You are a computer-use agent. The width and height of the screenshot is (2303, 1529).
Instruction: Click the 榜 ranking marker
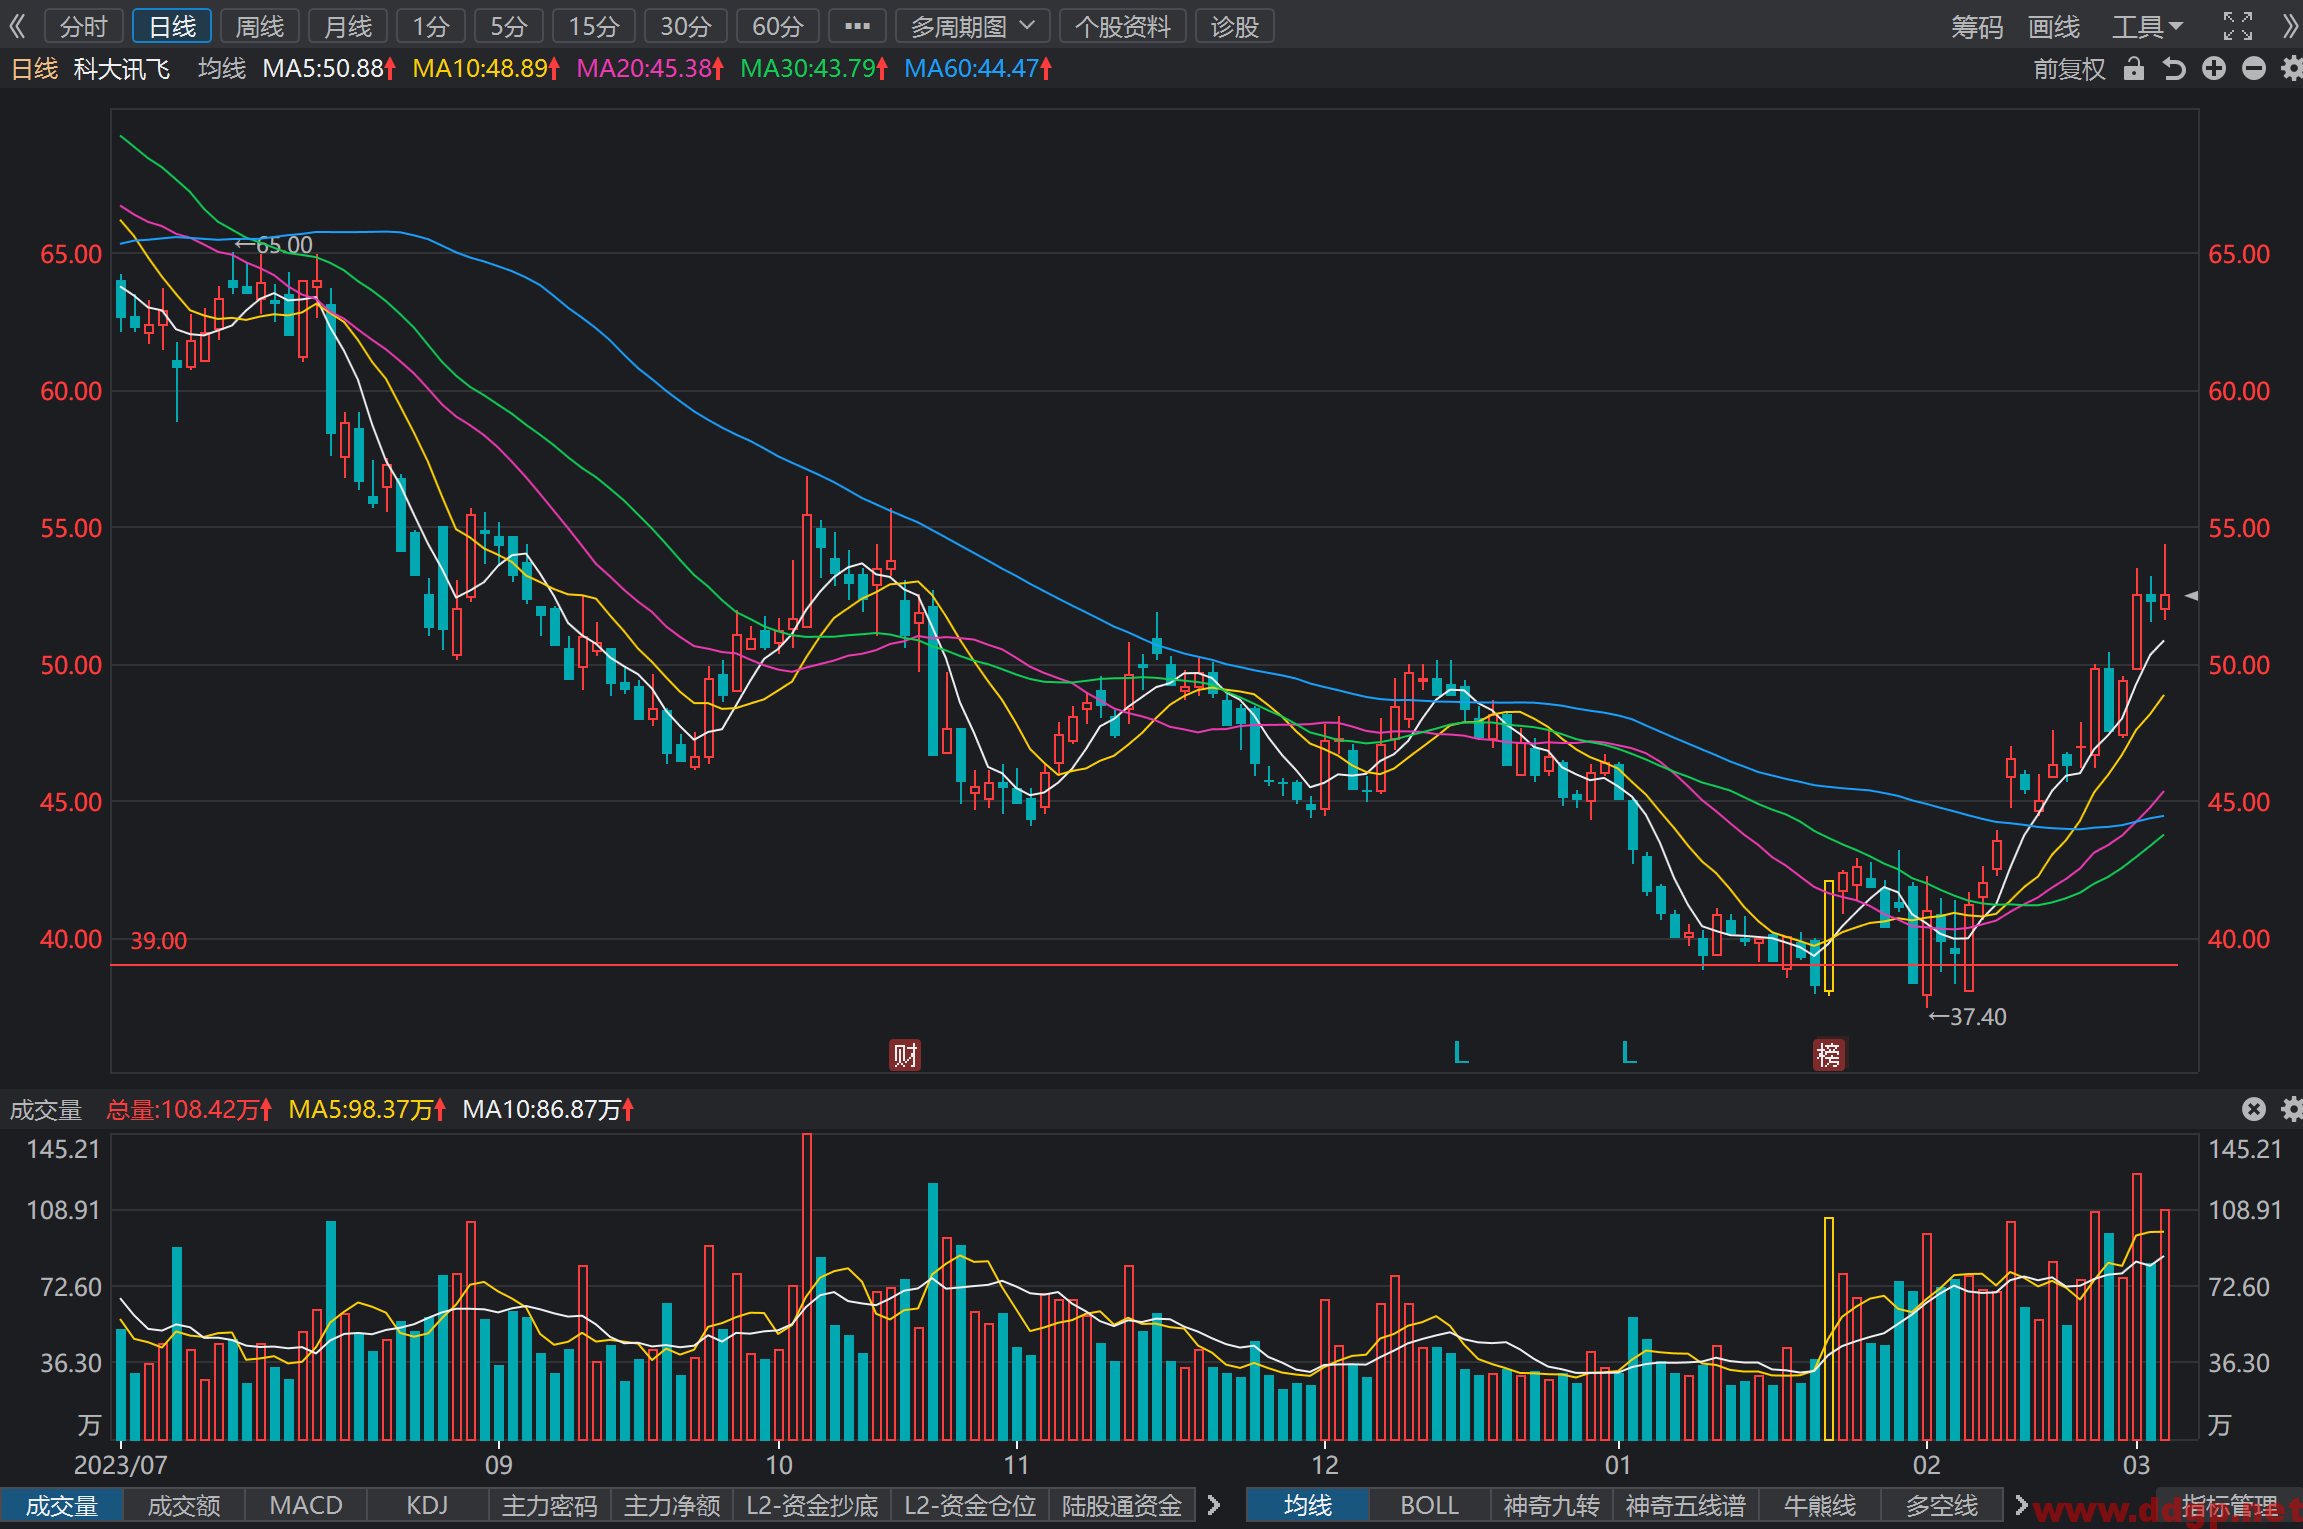pos(1829,1055)
